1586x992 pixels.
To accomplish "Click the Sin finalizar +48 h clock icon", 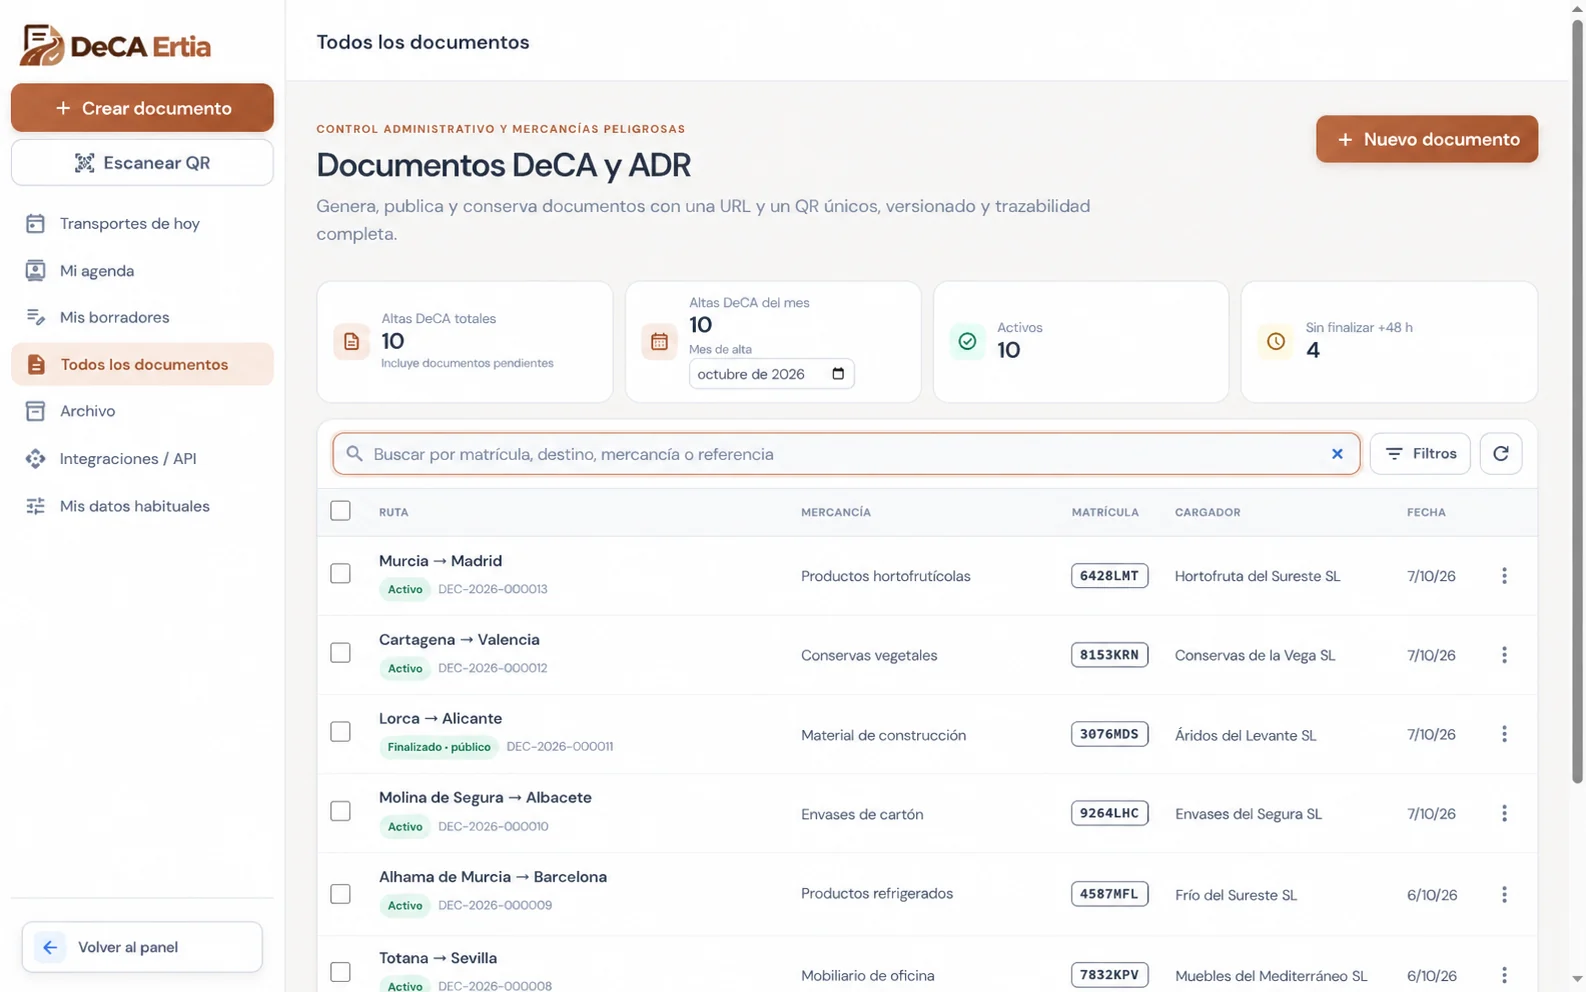I will (1275, 342).
